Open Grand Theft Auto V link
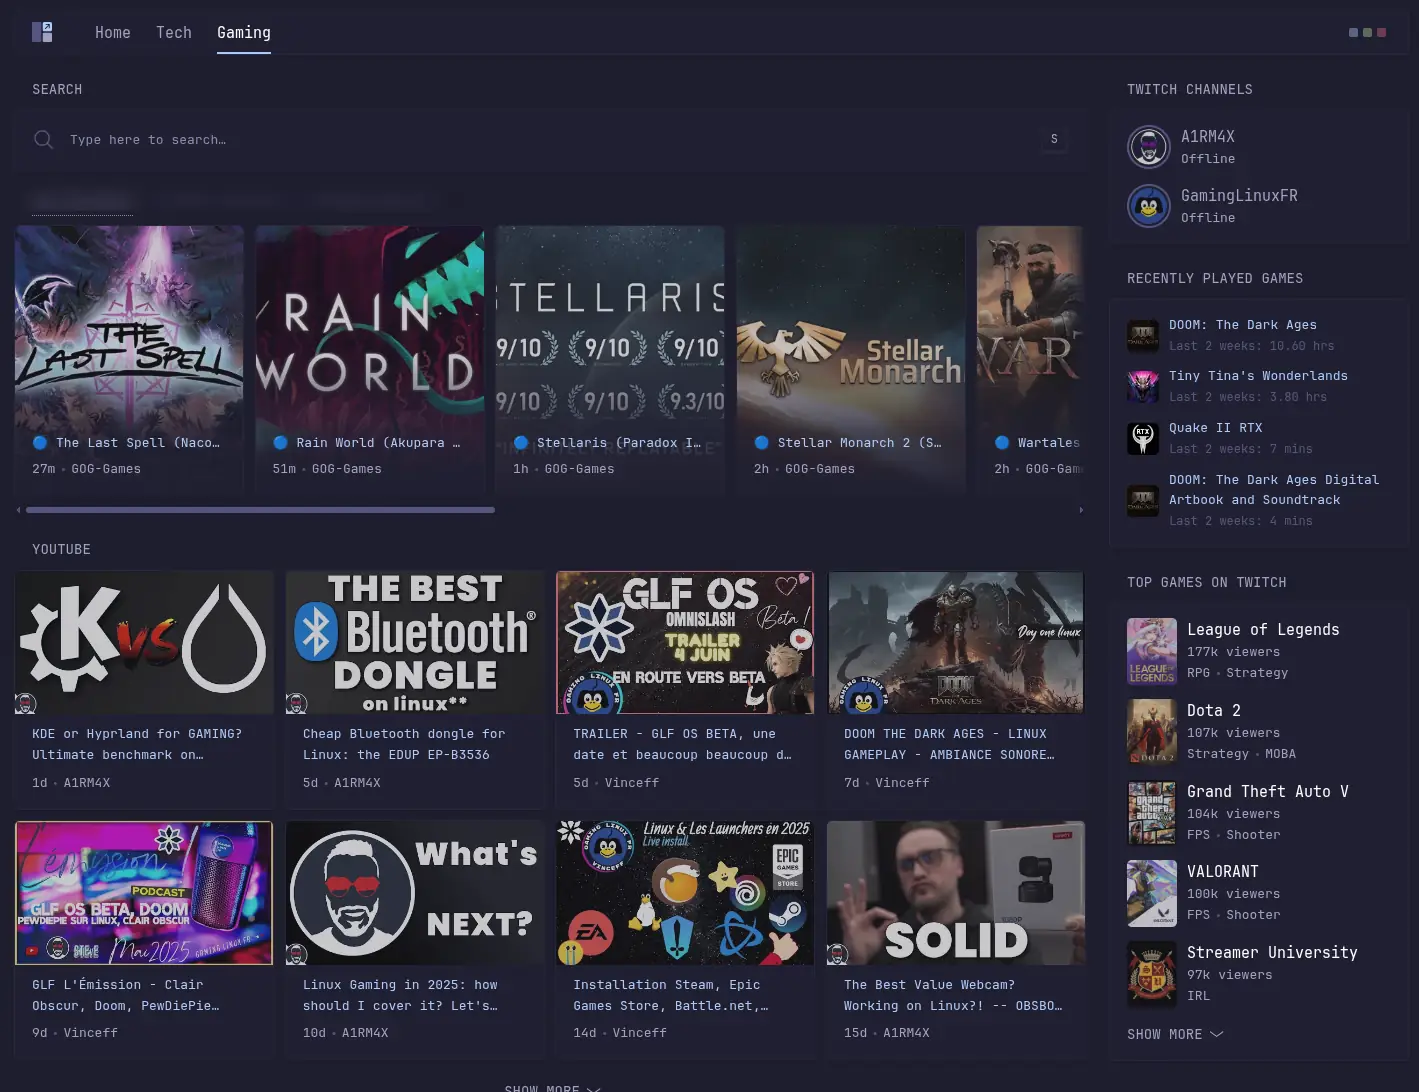Screen dimensions: 1419x1092 point(1267,791)
